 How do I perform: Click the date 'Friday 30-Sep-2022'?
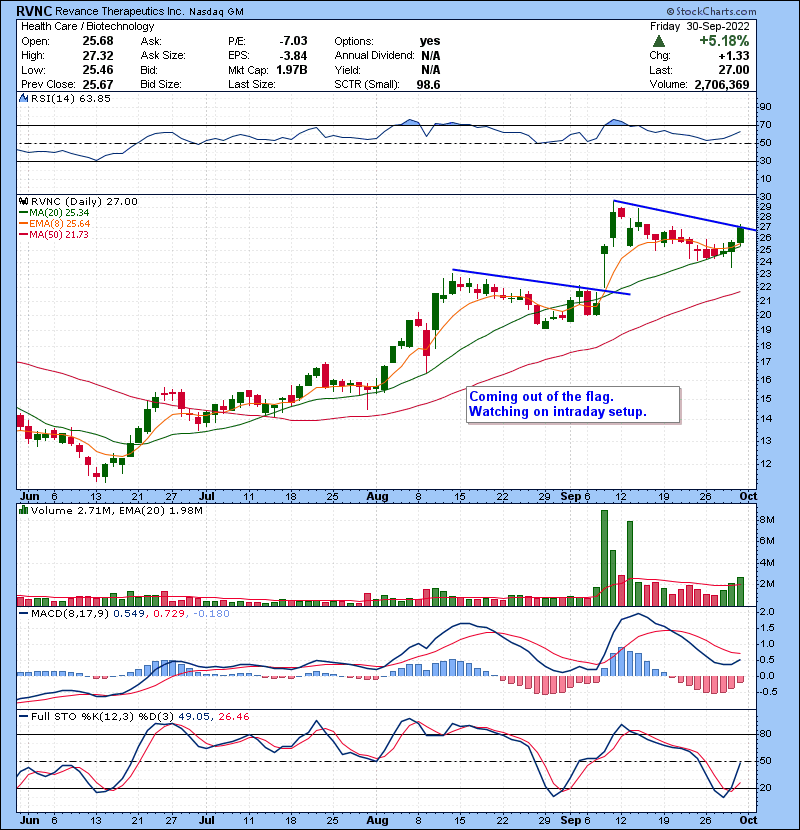[699, 26]
